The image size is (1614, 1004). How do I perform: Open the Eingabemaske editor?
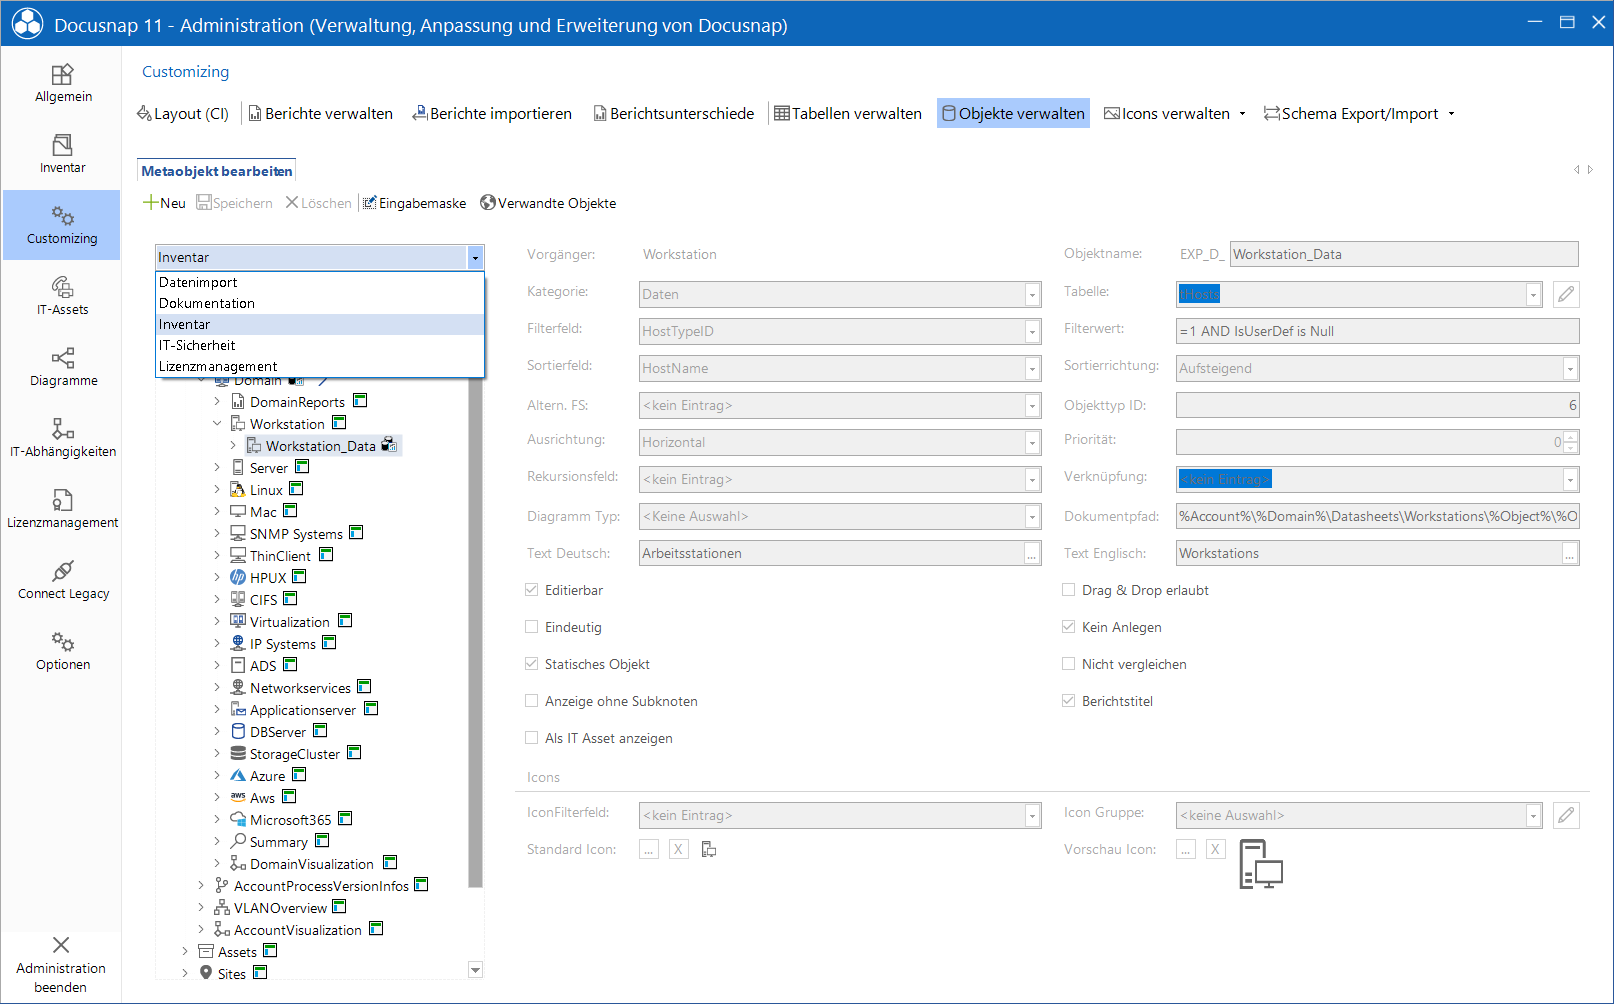click(x=414, y=203)
